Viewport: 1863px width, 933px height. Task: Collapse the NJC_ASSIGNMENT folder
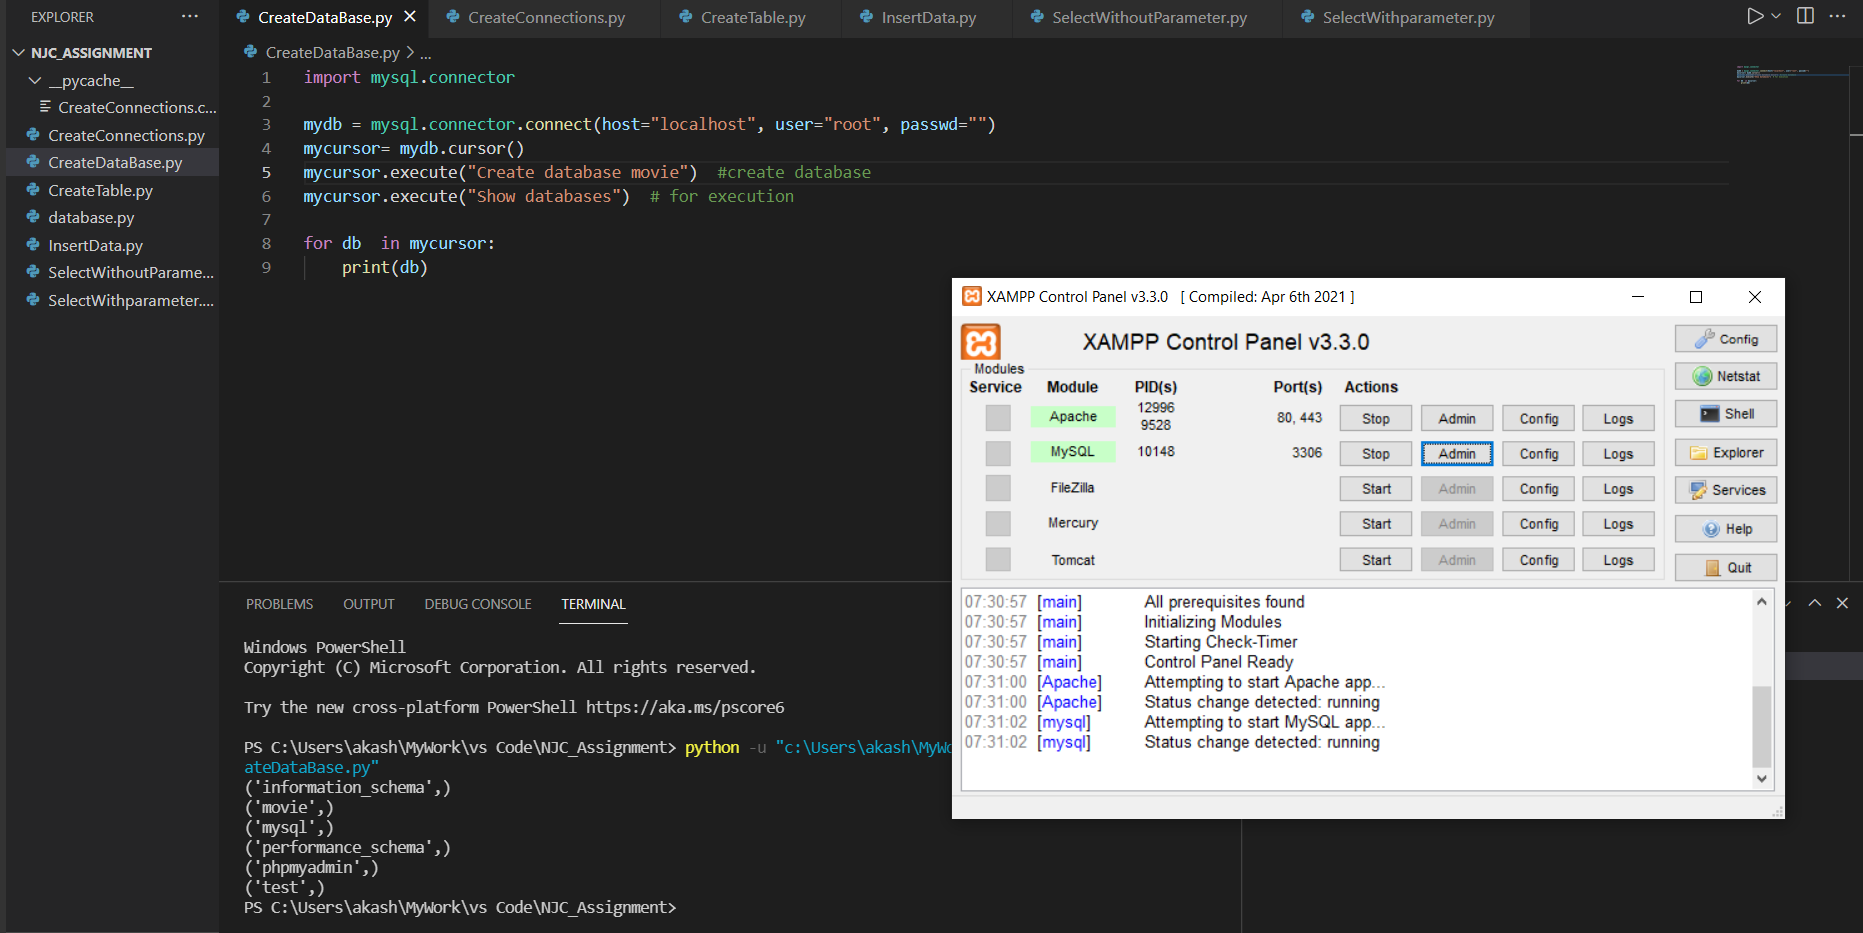(18, 53)
